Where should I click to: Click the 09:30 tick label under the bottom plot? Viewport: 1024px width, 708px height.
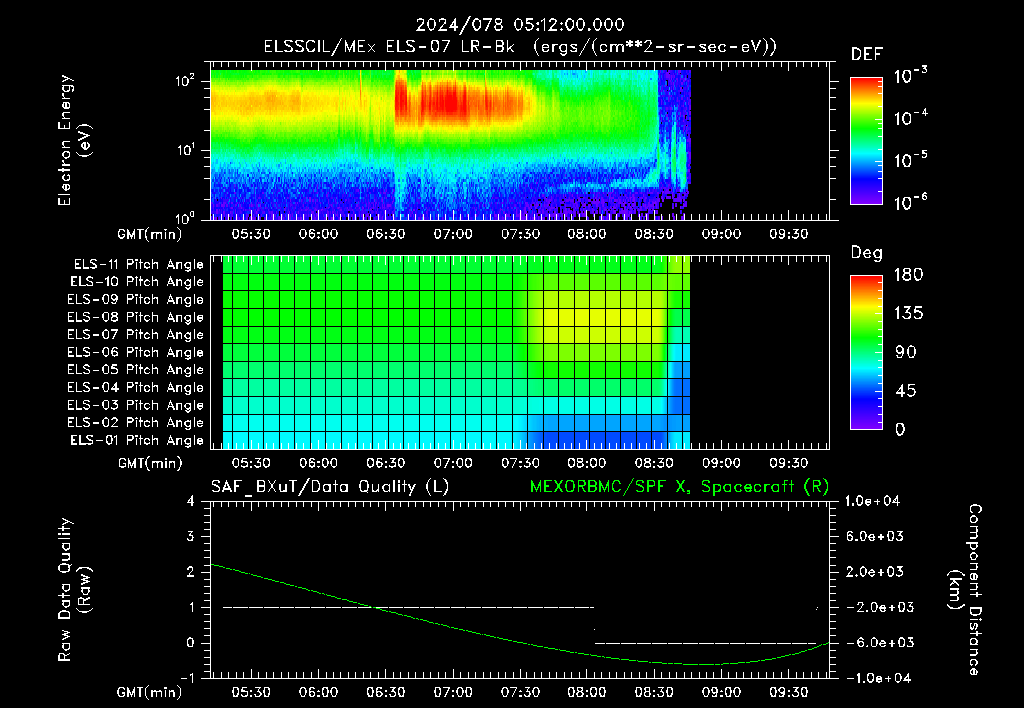point(788,692)
